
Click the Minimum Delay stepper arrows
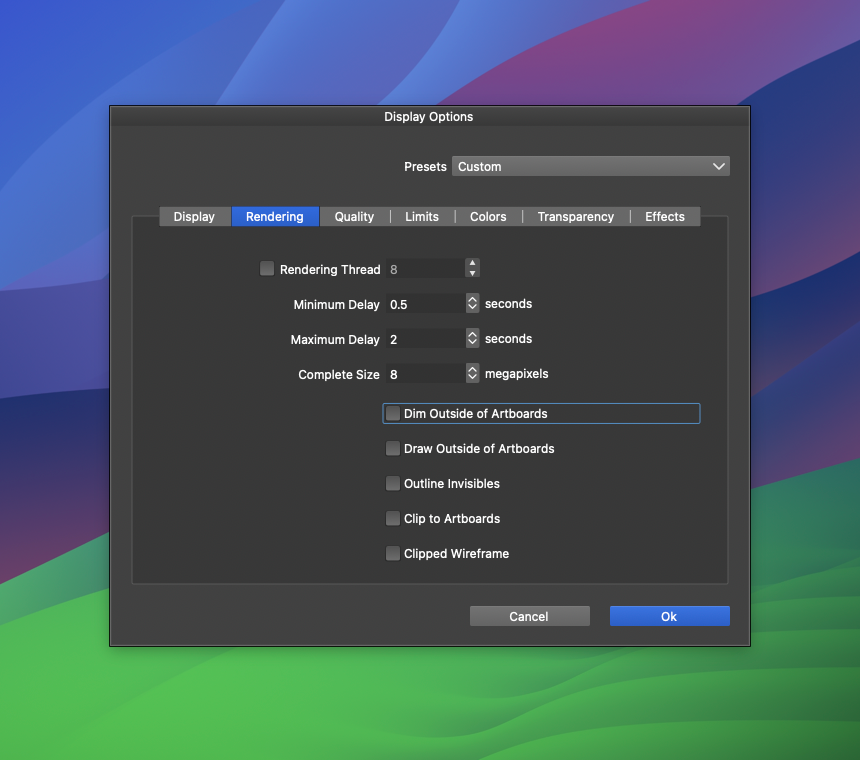(x=472, y=304)
